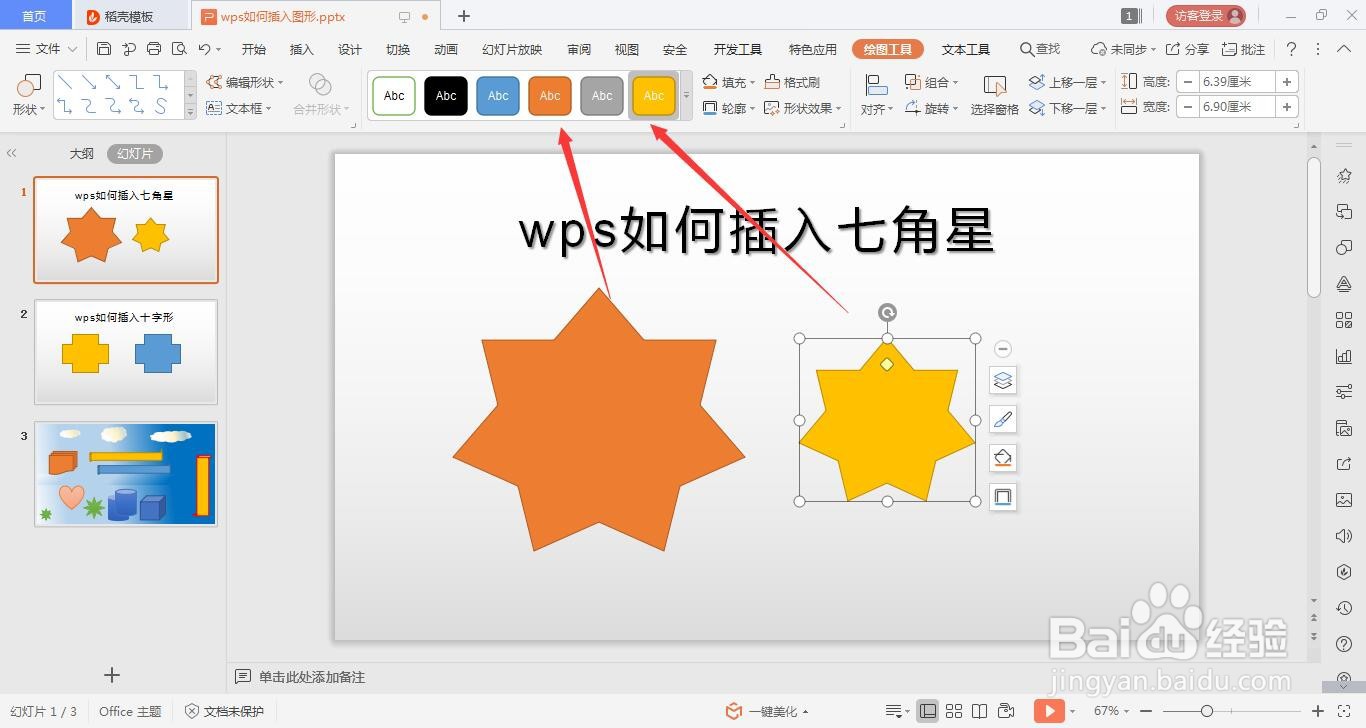Click the slideshow play button in status bar
This screenshot has width=1366, height=728.
[1049, 711]
